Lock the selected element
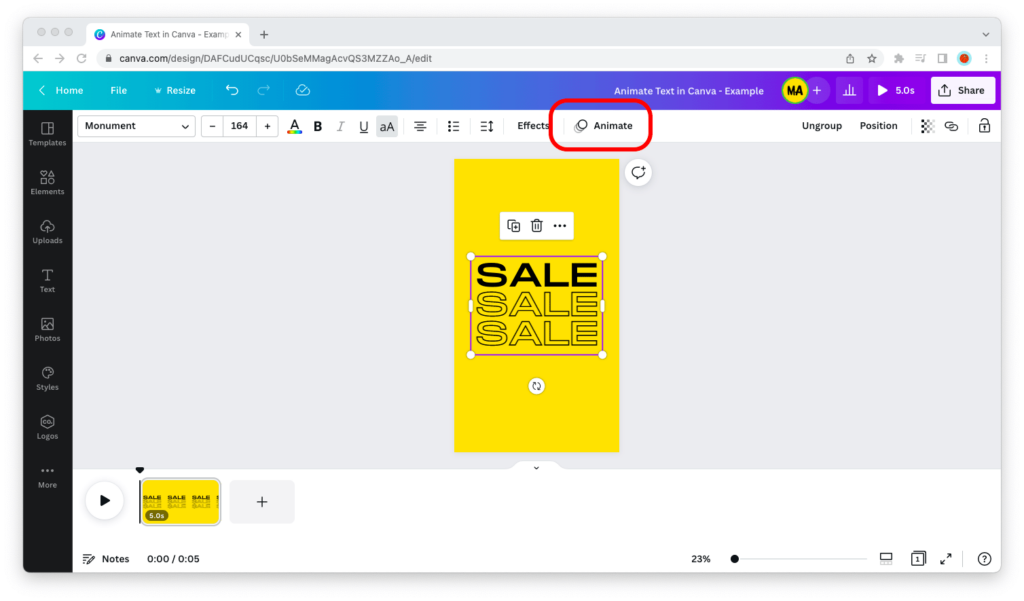The height and width of the screenshot is (601, 1024). (x=984, y=125)
